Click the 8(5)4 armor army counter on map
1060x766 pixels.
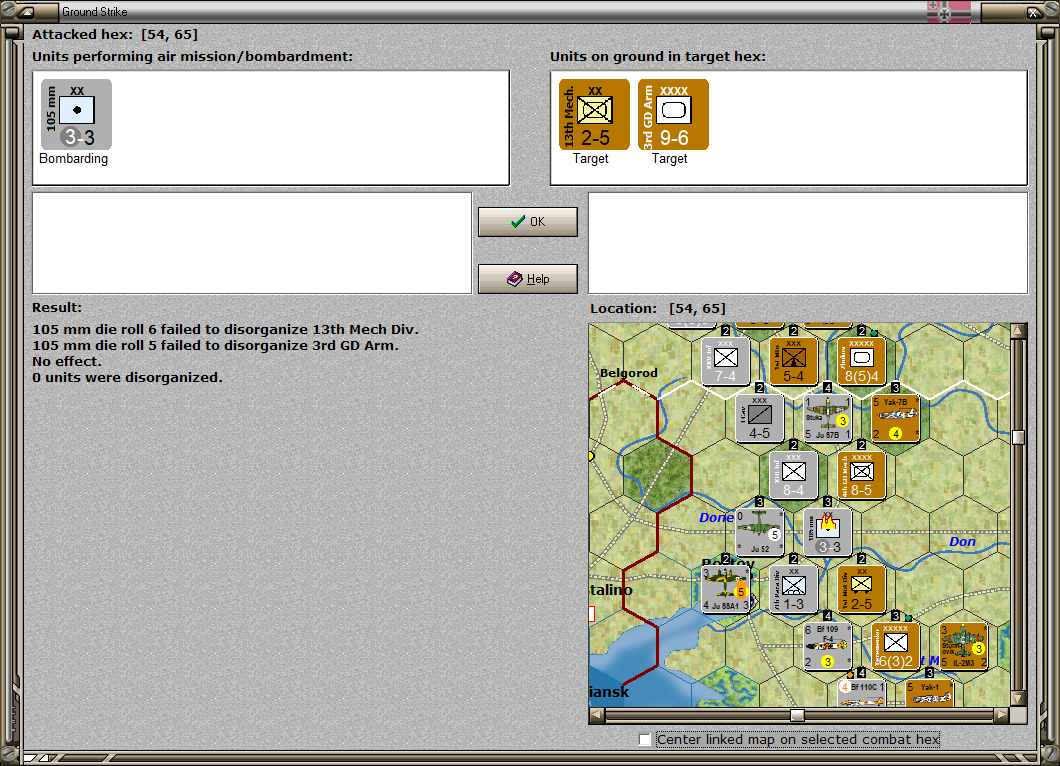pos(861,361)
